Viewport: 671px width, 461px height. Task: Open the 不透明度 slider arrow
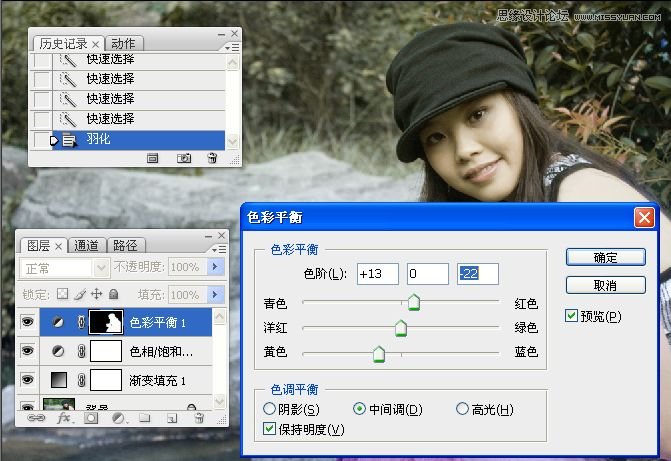[x=215, y=267]
